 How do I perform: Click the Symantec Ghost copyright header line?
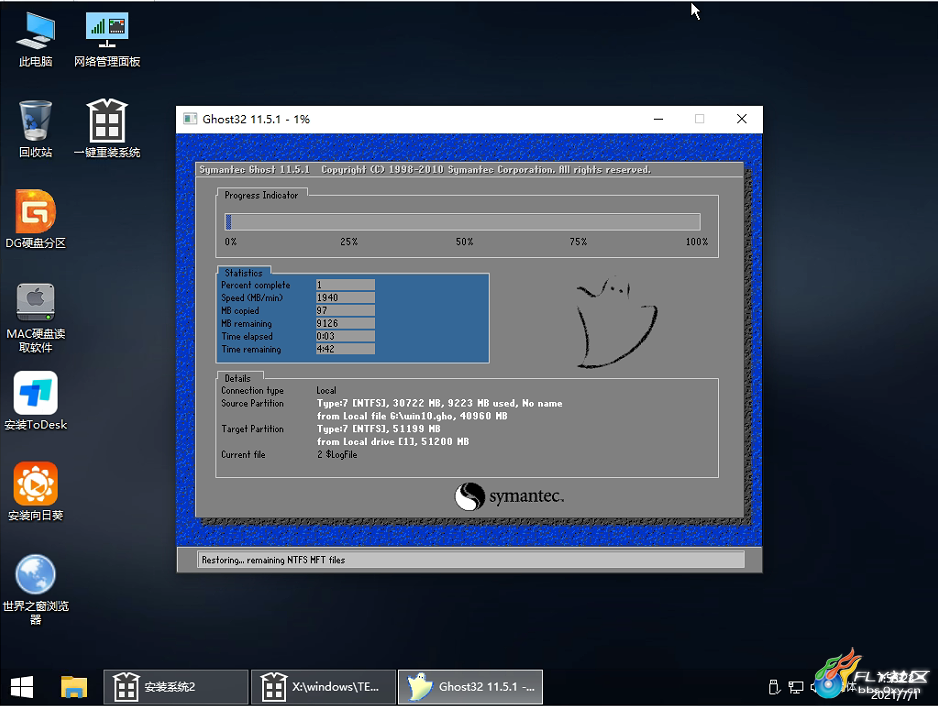[425, 170]
